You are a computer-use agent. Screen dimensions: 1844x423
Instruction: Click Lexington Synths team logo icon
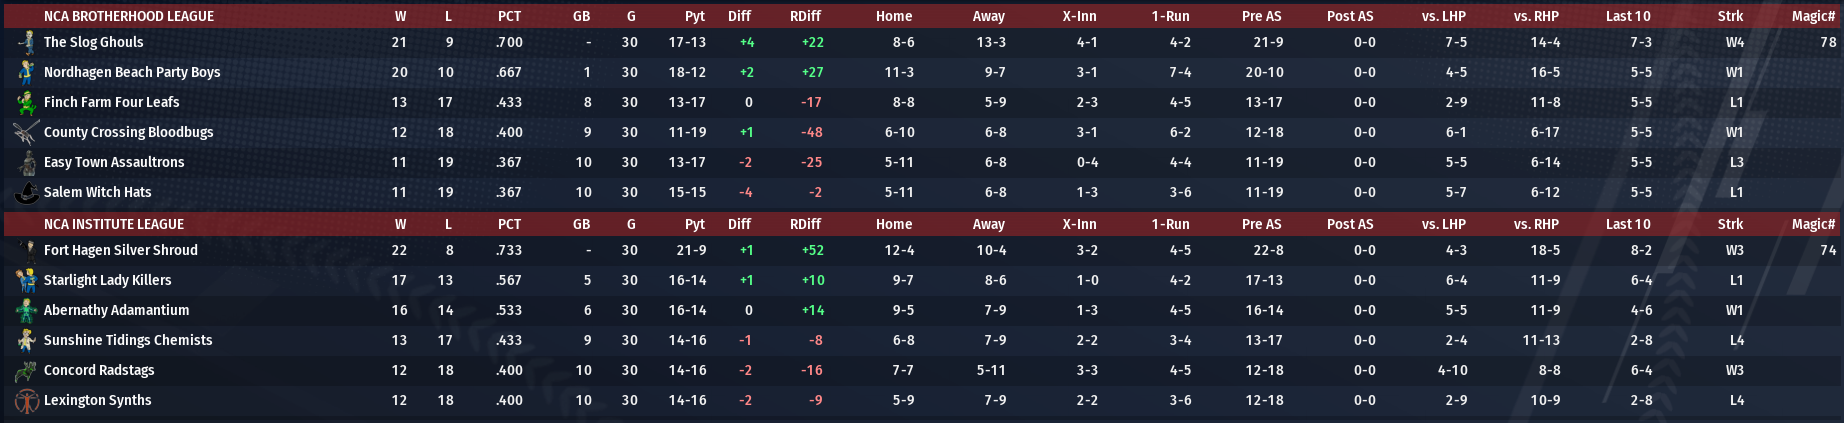(x=26, y=400)
